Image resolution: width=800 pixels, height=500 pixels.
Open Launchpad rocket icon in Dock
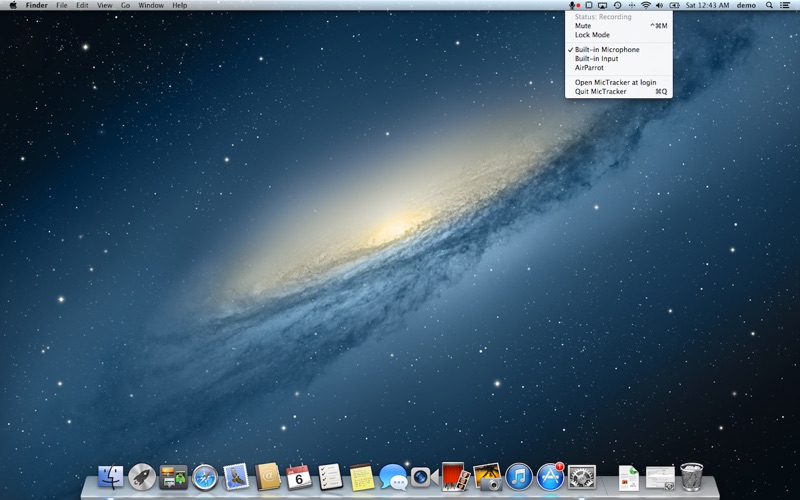[142, 477]
